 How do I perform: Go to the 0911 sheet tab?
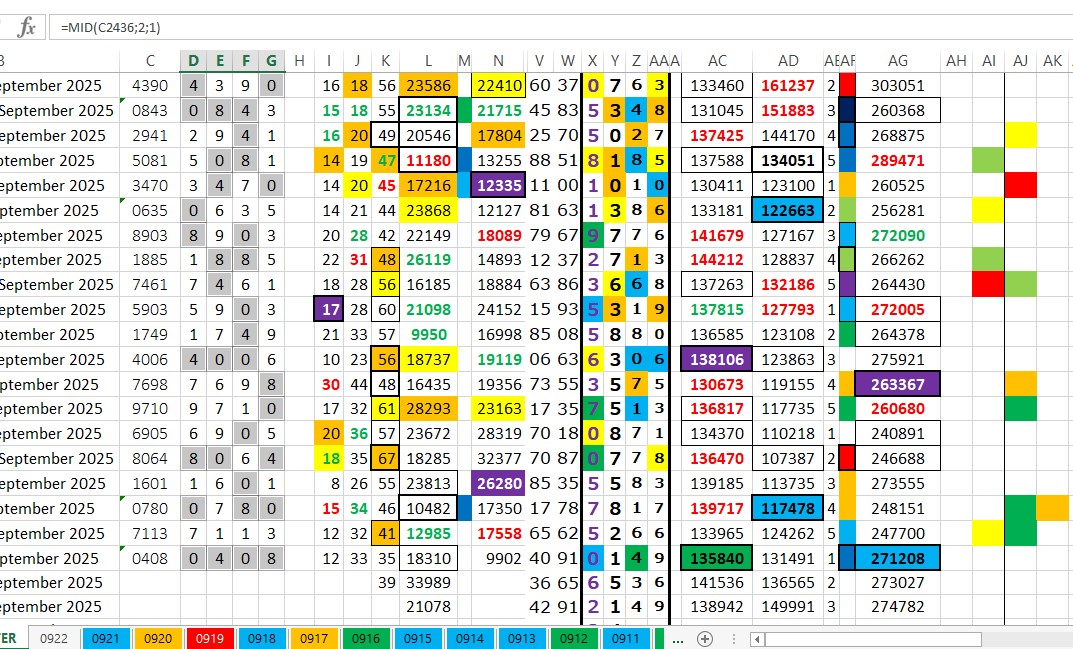pos(625,638)
